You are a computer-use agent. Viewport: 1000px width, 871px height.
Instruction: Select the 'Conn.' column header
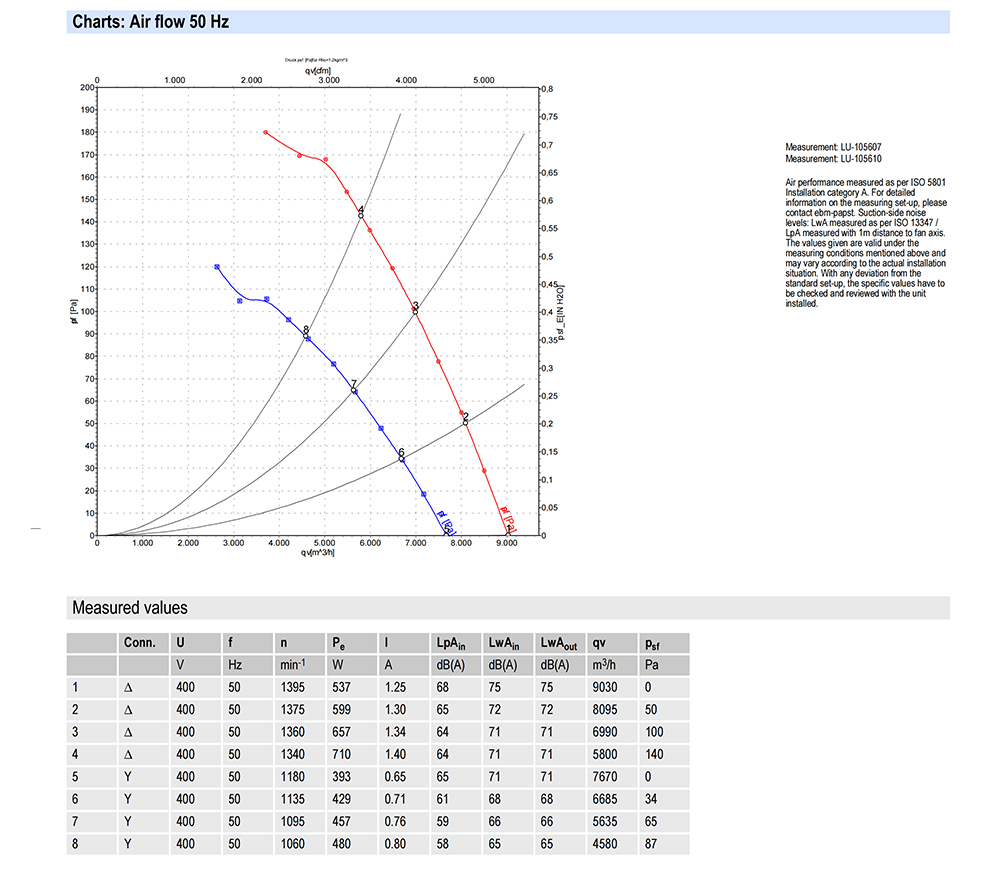tap(138, 643)
